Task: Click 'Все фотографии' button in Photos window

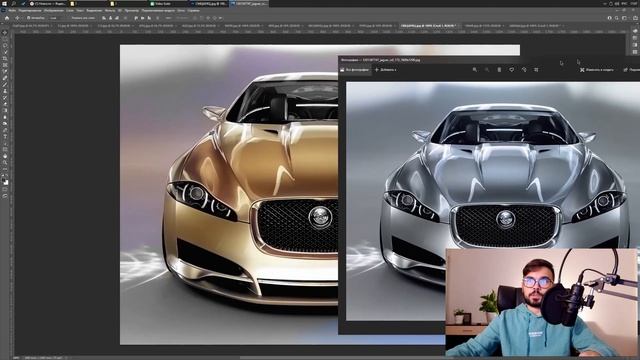Action: coord(354,70)
